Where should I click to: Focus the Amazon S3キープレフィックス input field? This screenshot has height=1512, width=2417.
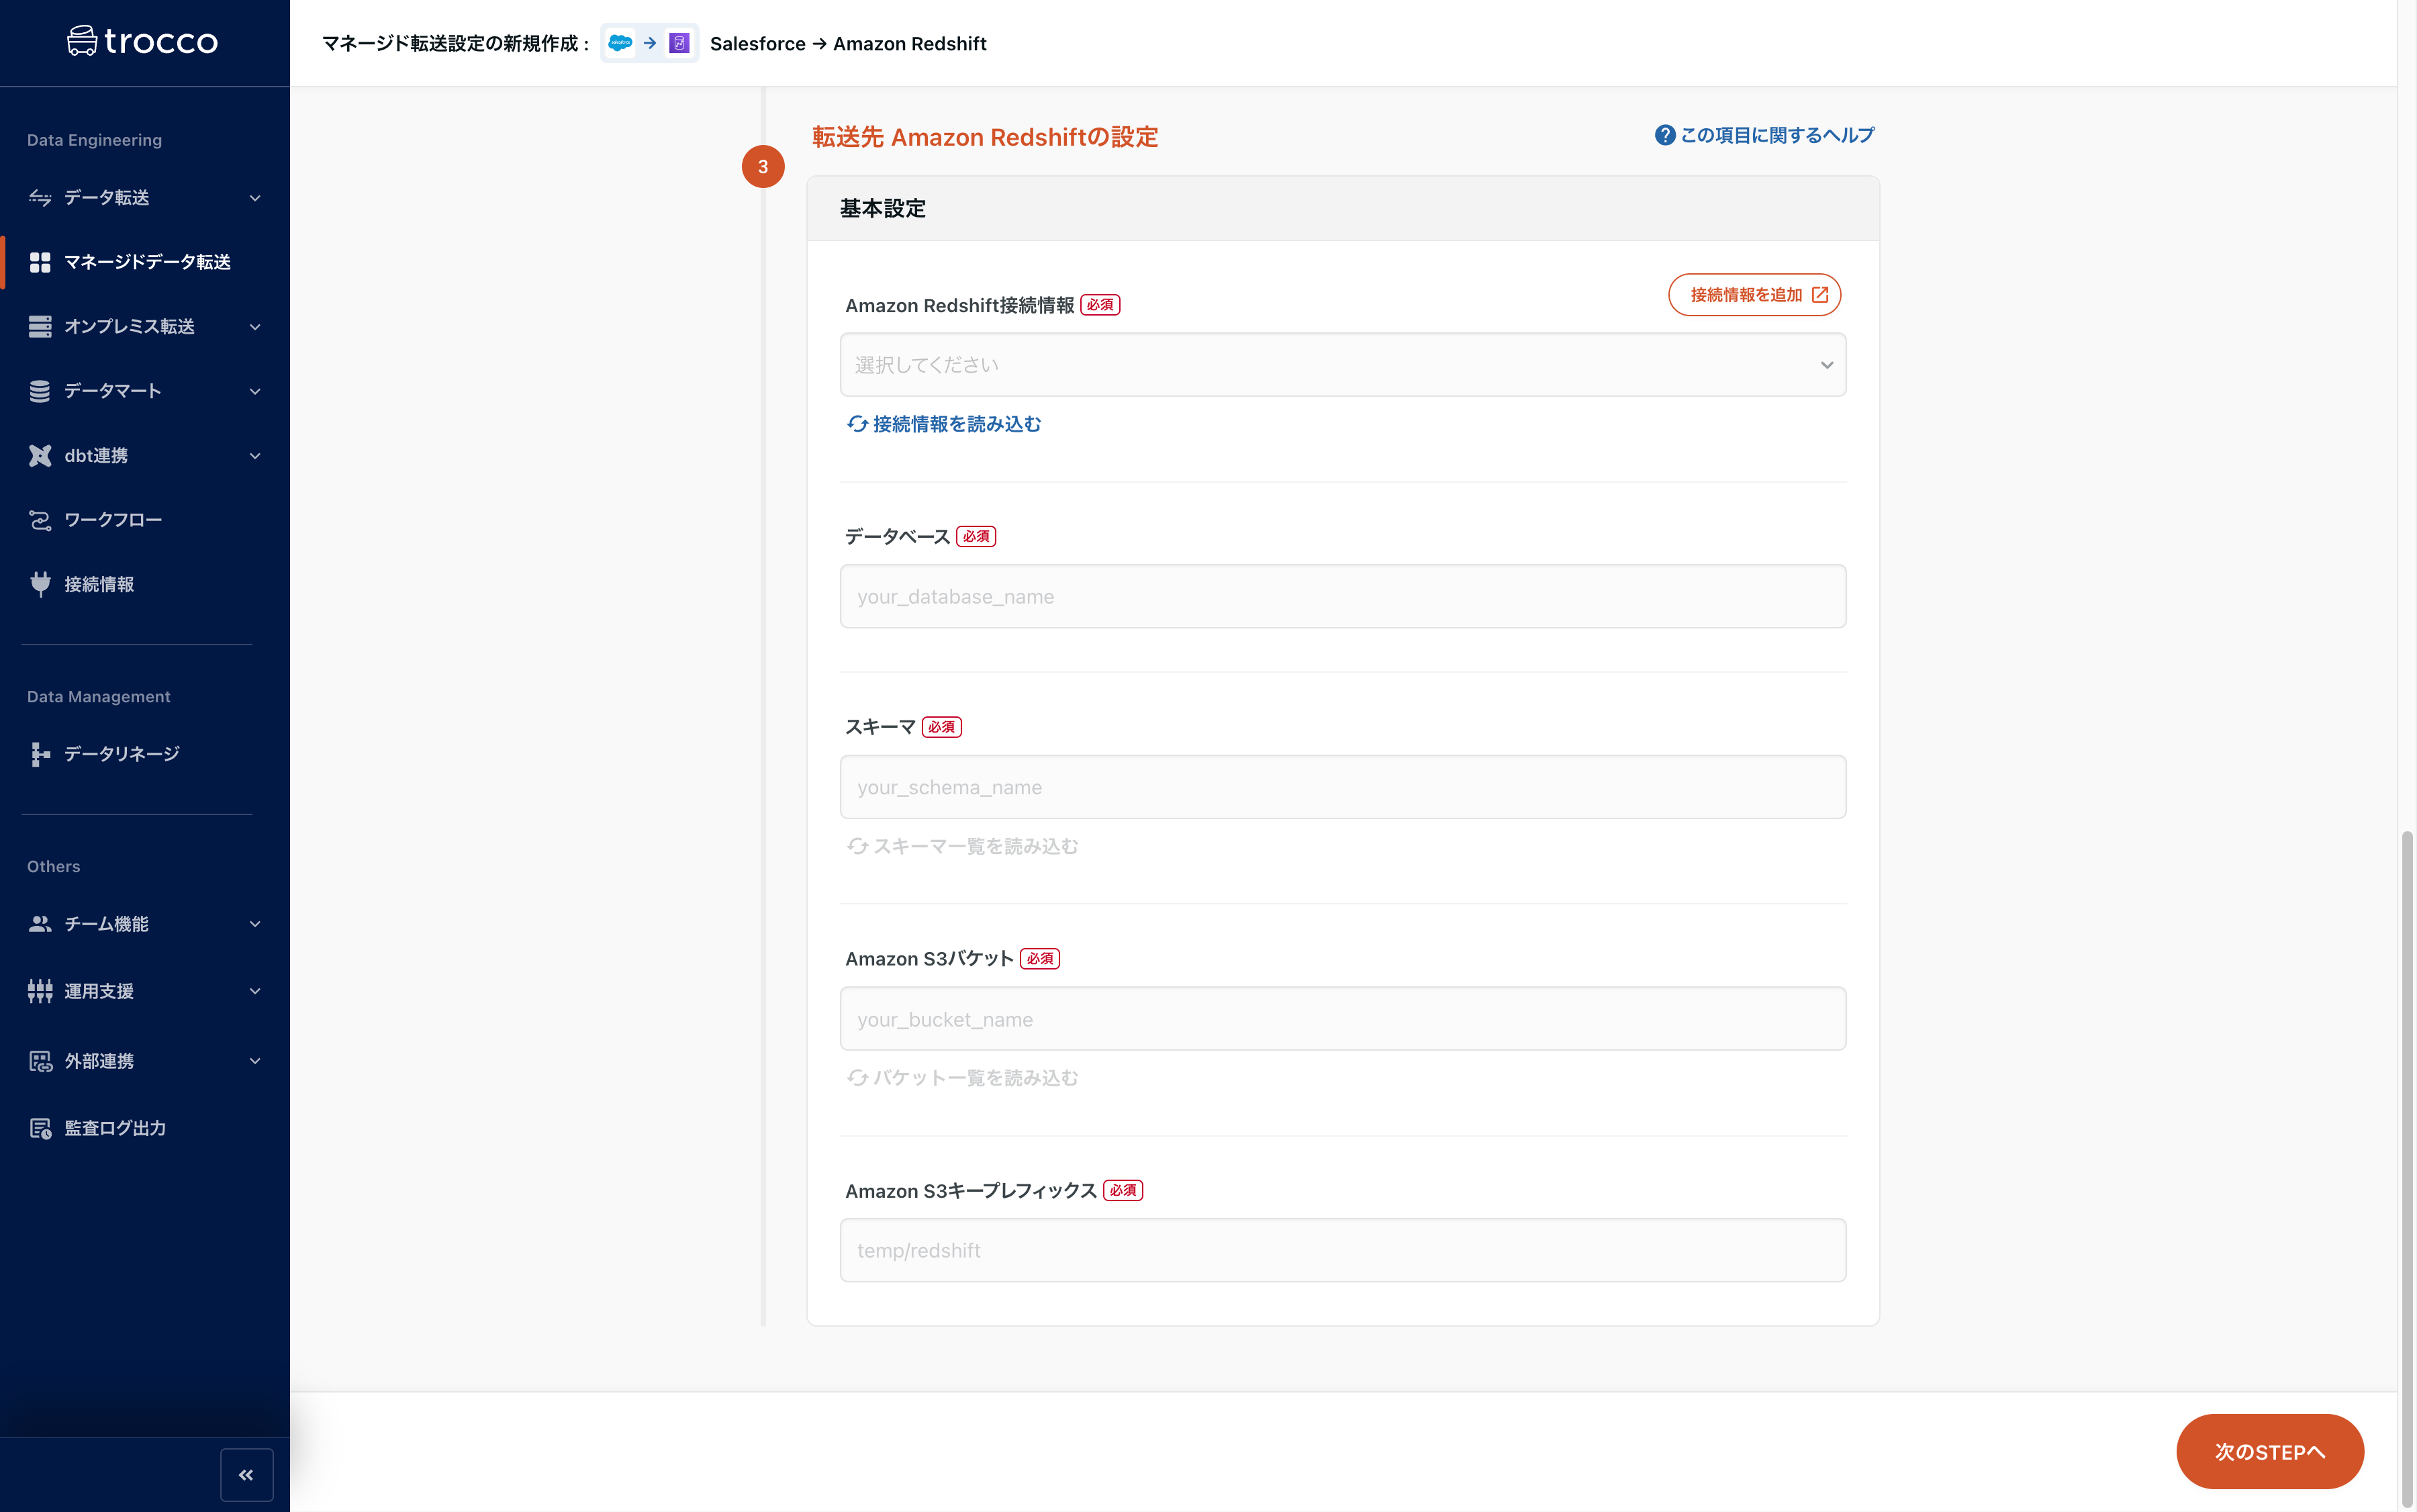[1342, 1250]
